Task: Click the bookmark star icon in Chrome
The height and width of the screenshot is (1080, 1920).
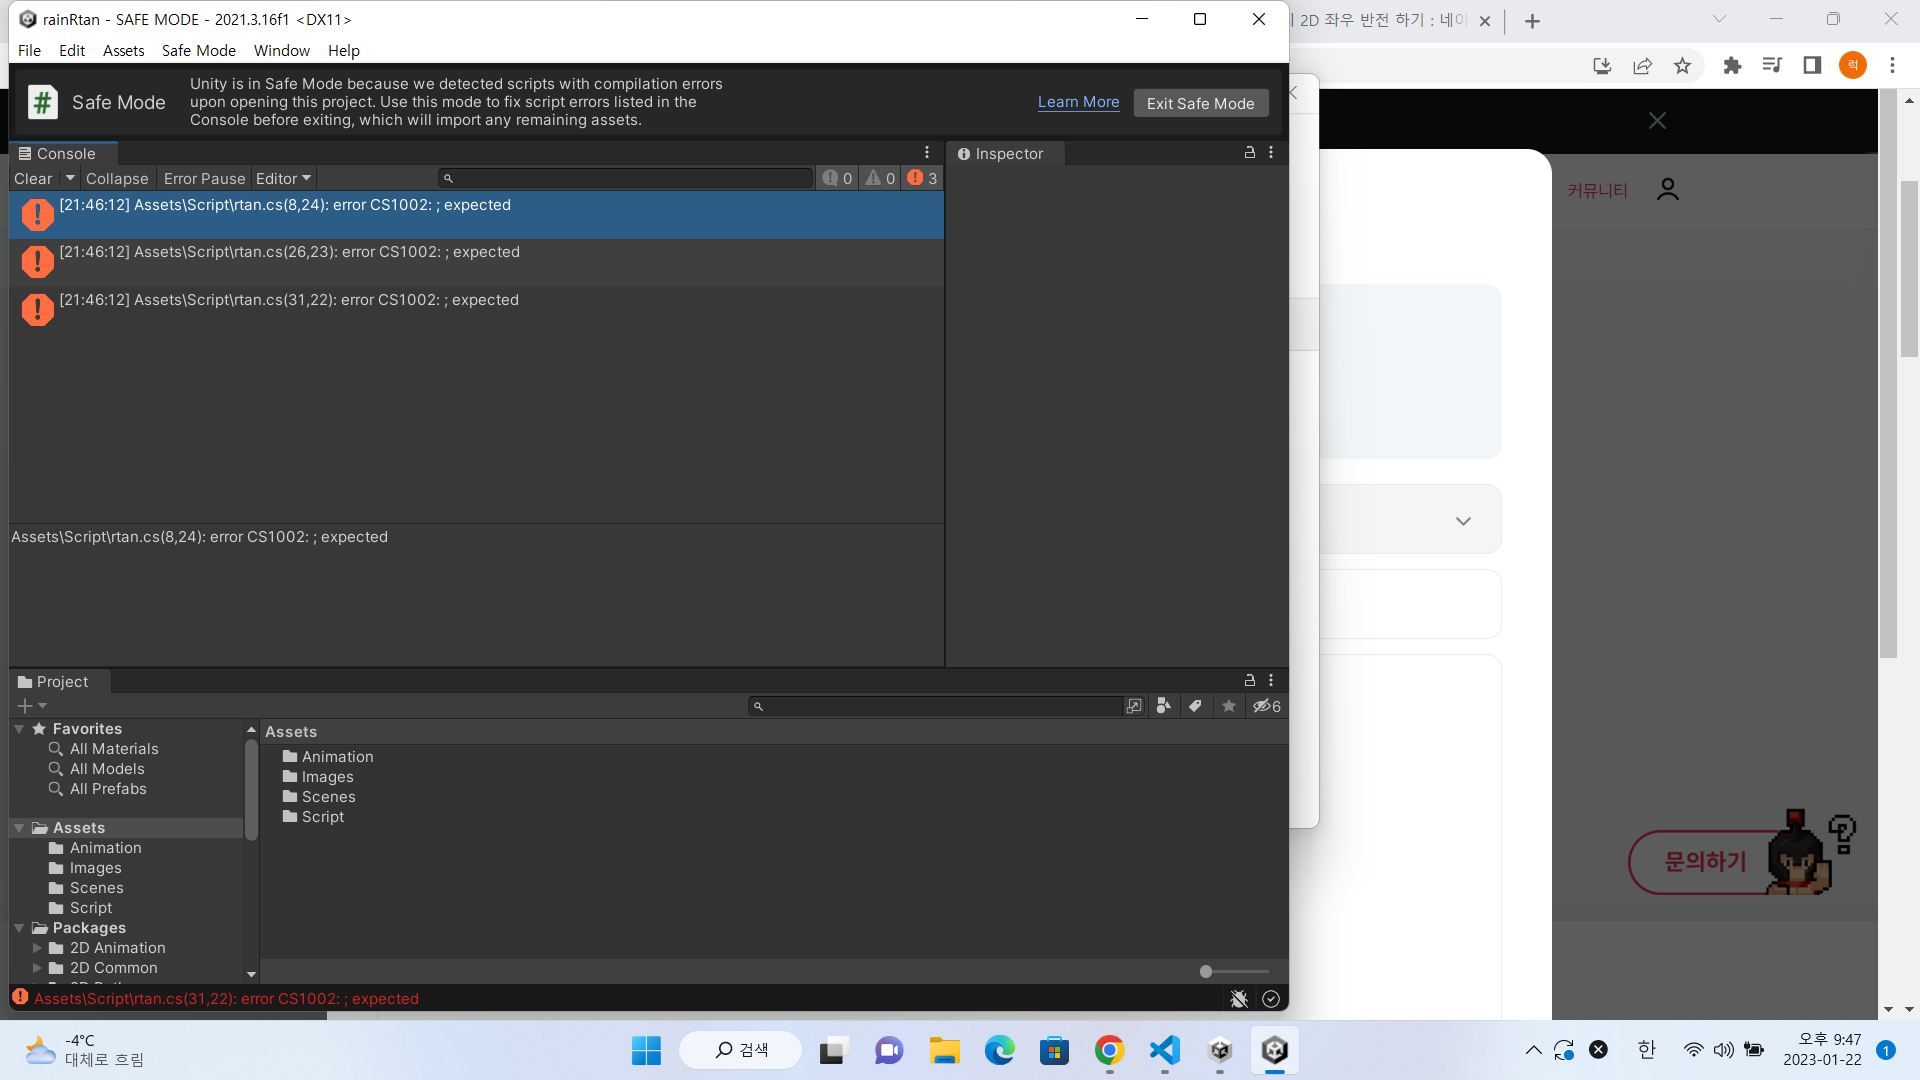Action: 1683,66
